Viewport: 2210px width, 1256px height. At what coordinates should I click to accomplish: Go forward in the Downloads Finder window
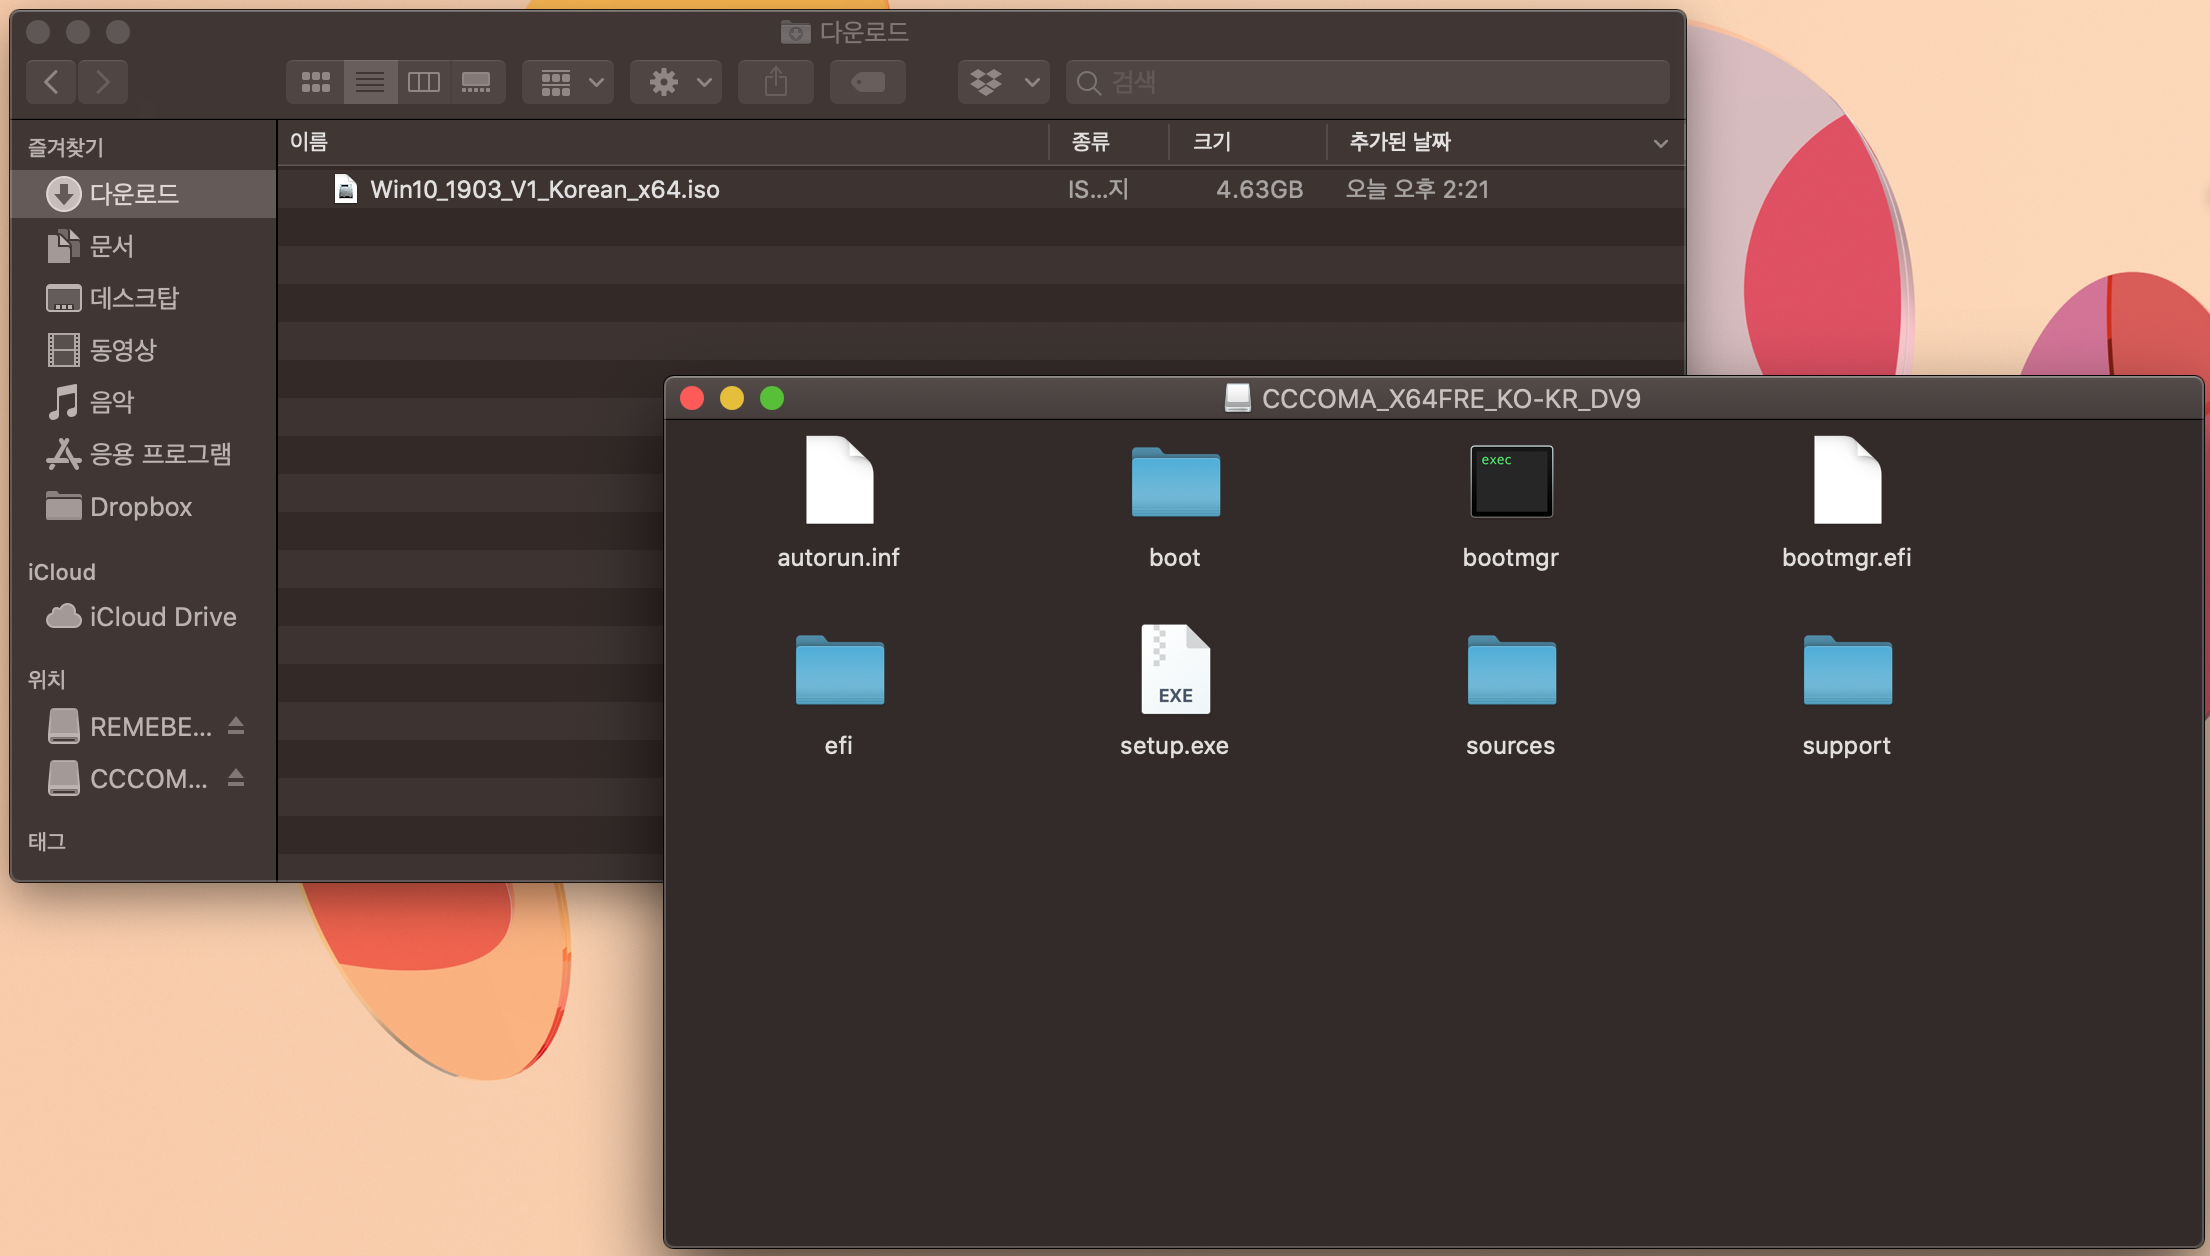click(x=103, y=82)
